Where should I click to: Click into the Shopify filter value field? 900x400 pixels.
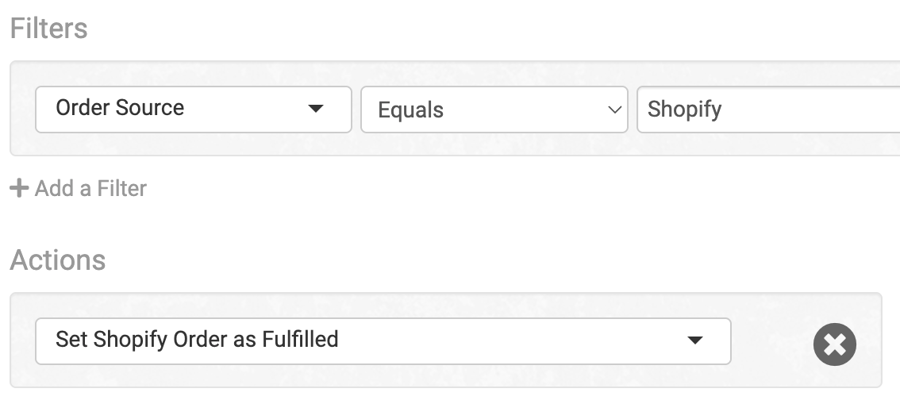769,110
